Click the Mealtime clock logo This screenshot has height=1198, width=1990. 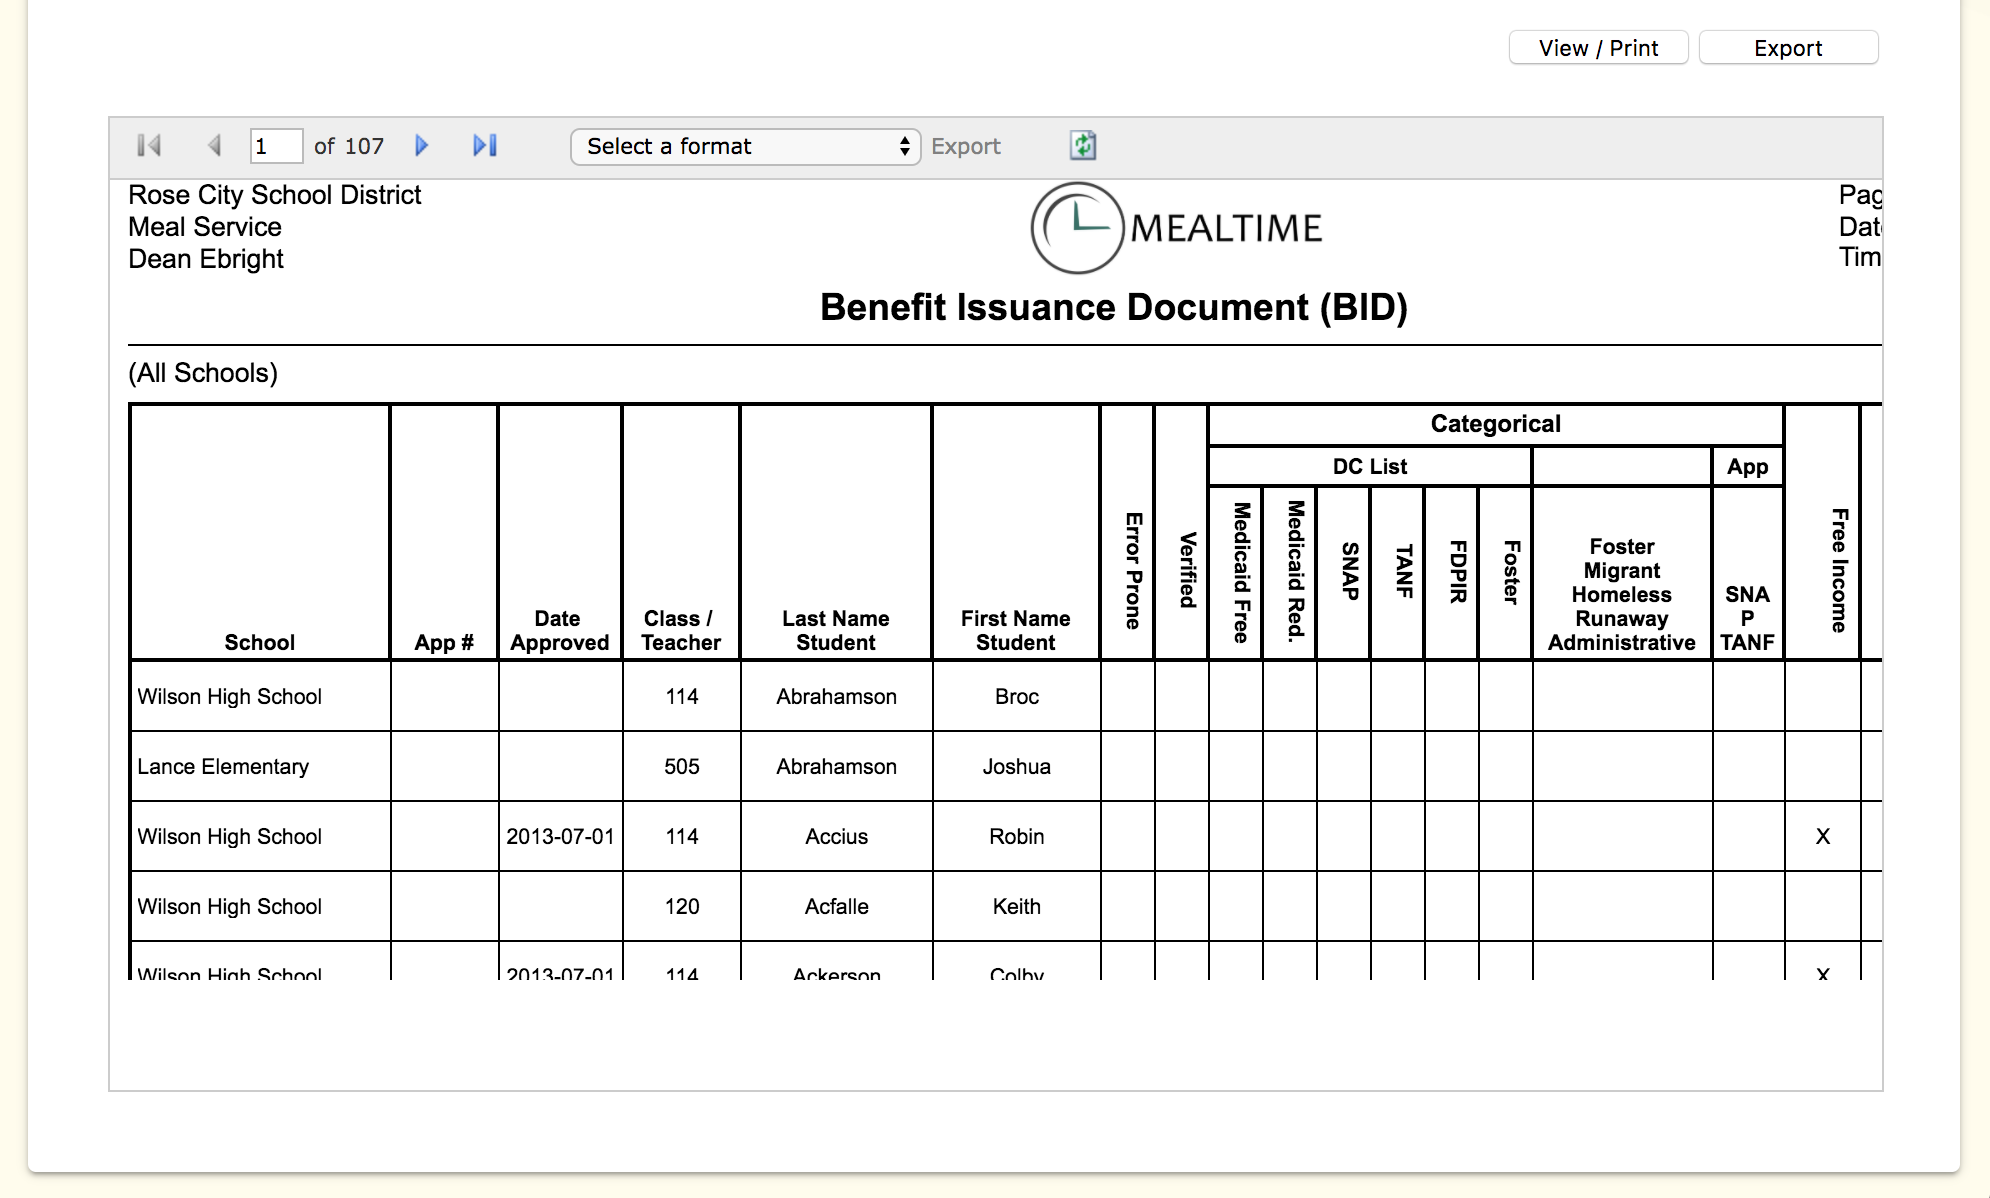click(x=1077, y=228)
